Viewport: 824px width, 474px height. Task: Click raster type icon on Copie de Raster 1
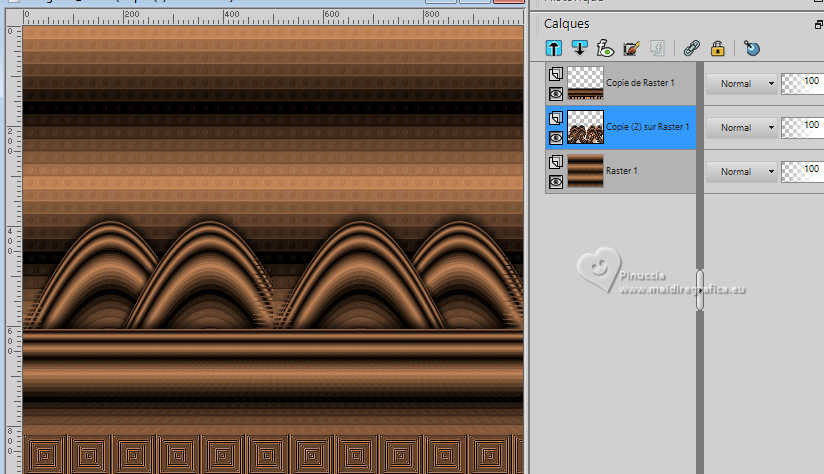(556, 74)
